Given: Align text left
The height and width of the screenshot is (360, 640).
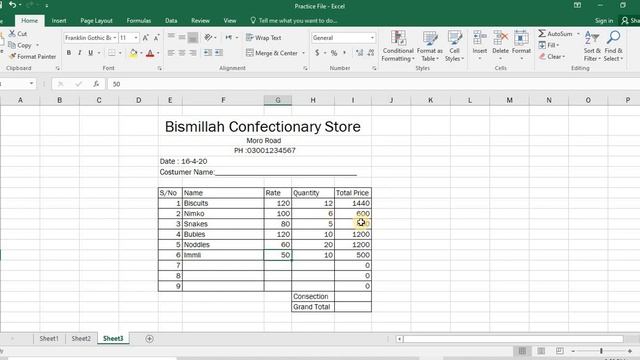Looking at the screenshot, I should click(171, 53).
